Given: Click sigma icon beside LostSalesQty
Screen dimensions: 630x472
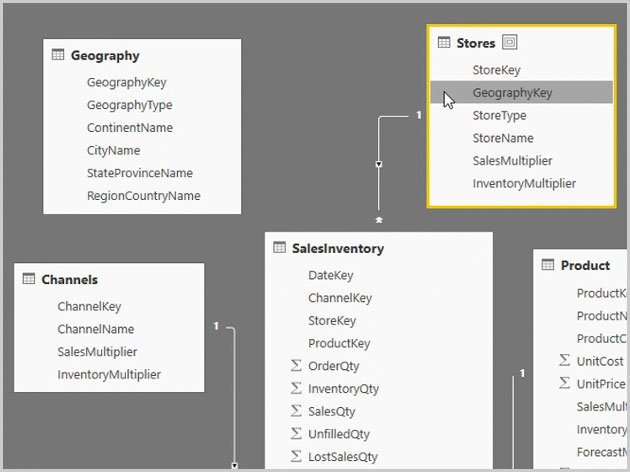Looking at the screenshot, I should tap(296, 456).
